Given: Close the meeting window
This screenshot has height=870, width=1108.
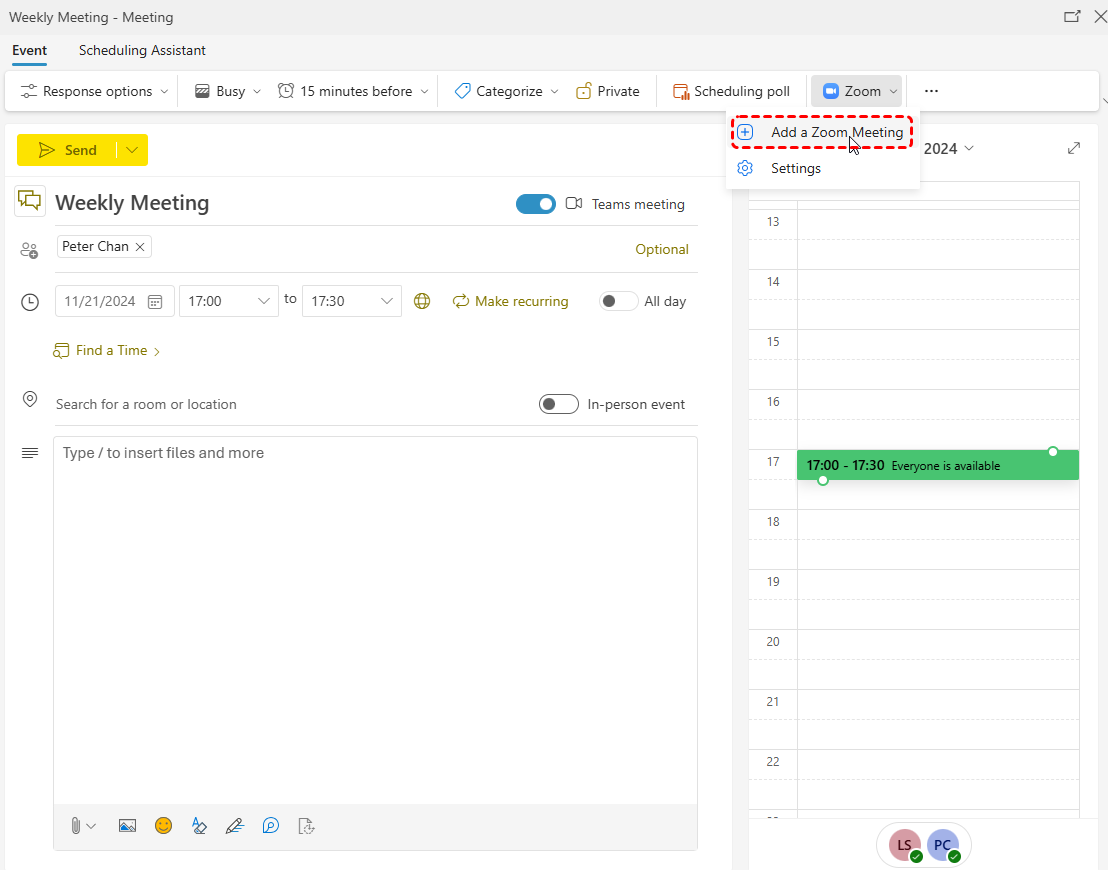Looking at the screenshot, I should (x=1100, y=16).
